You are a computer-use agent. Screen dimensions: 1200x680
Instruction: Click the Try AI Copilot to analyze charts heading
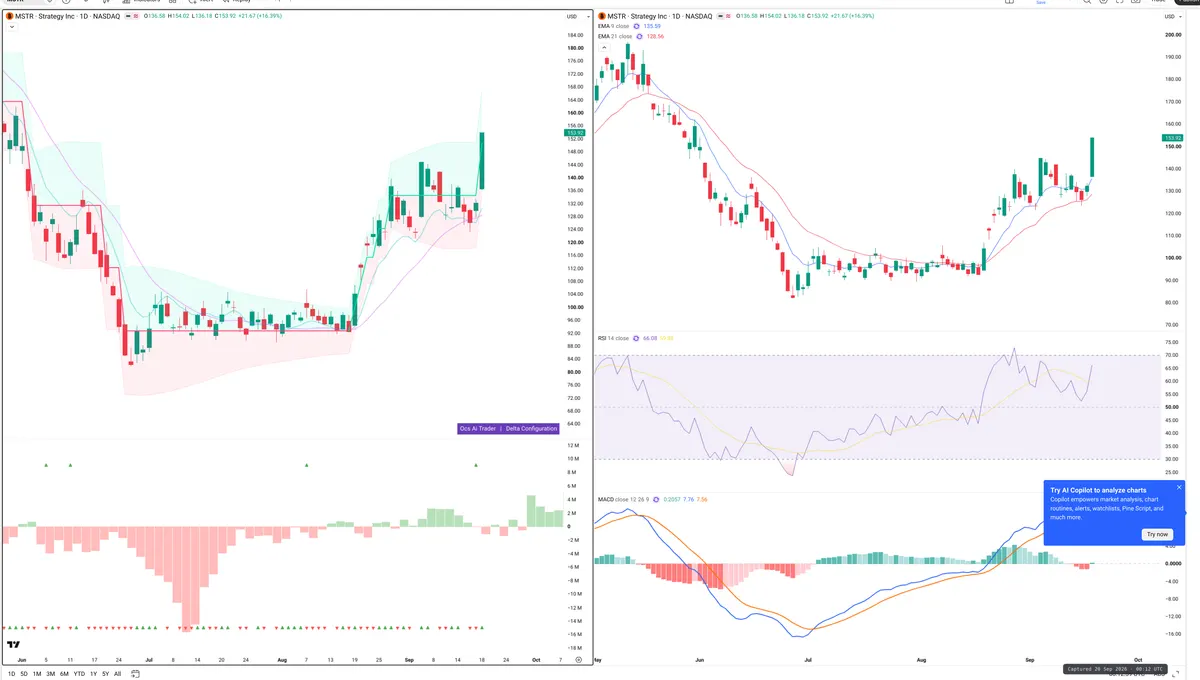coord(1098,491)
